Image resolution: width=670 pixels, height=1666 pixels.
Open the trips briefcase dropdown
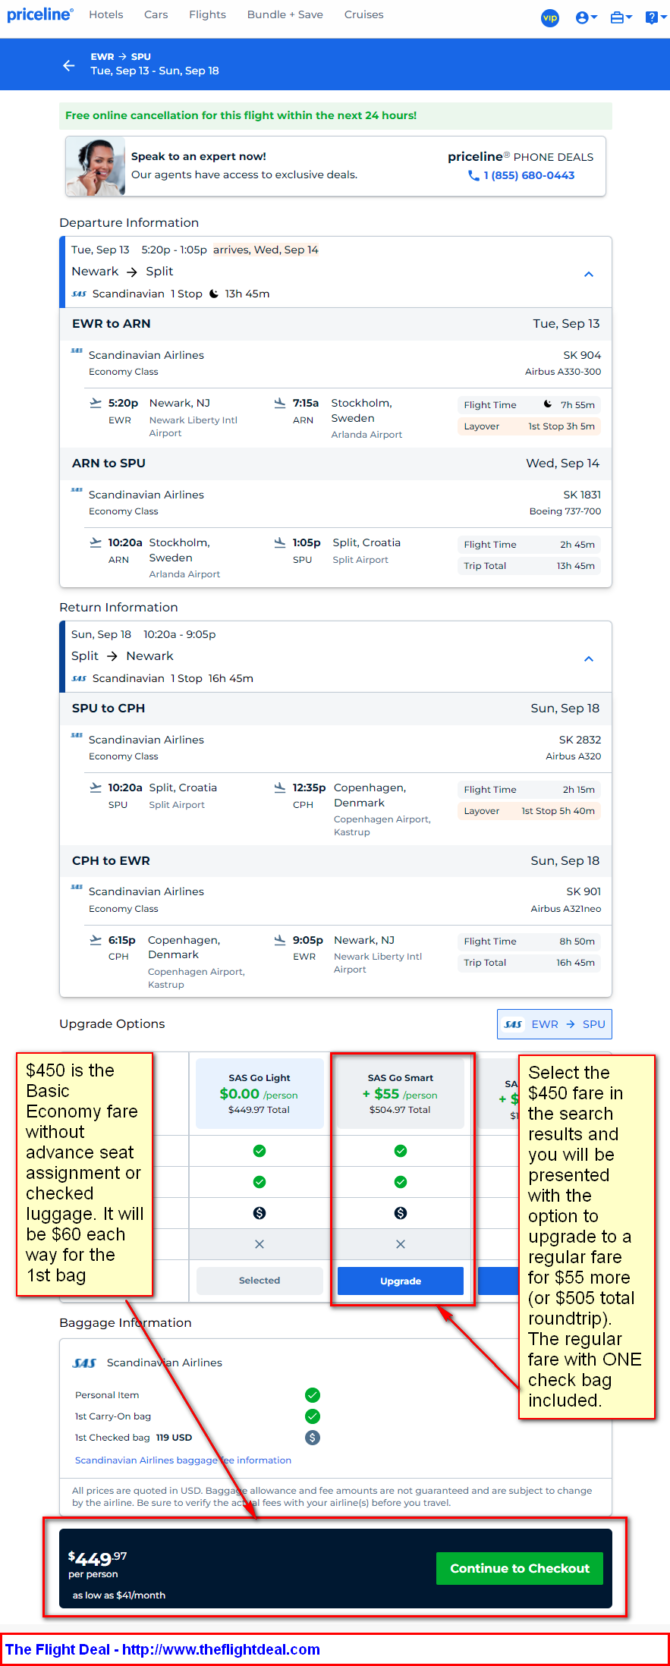621,18
